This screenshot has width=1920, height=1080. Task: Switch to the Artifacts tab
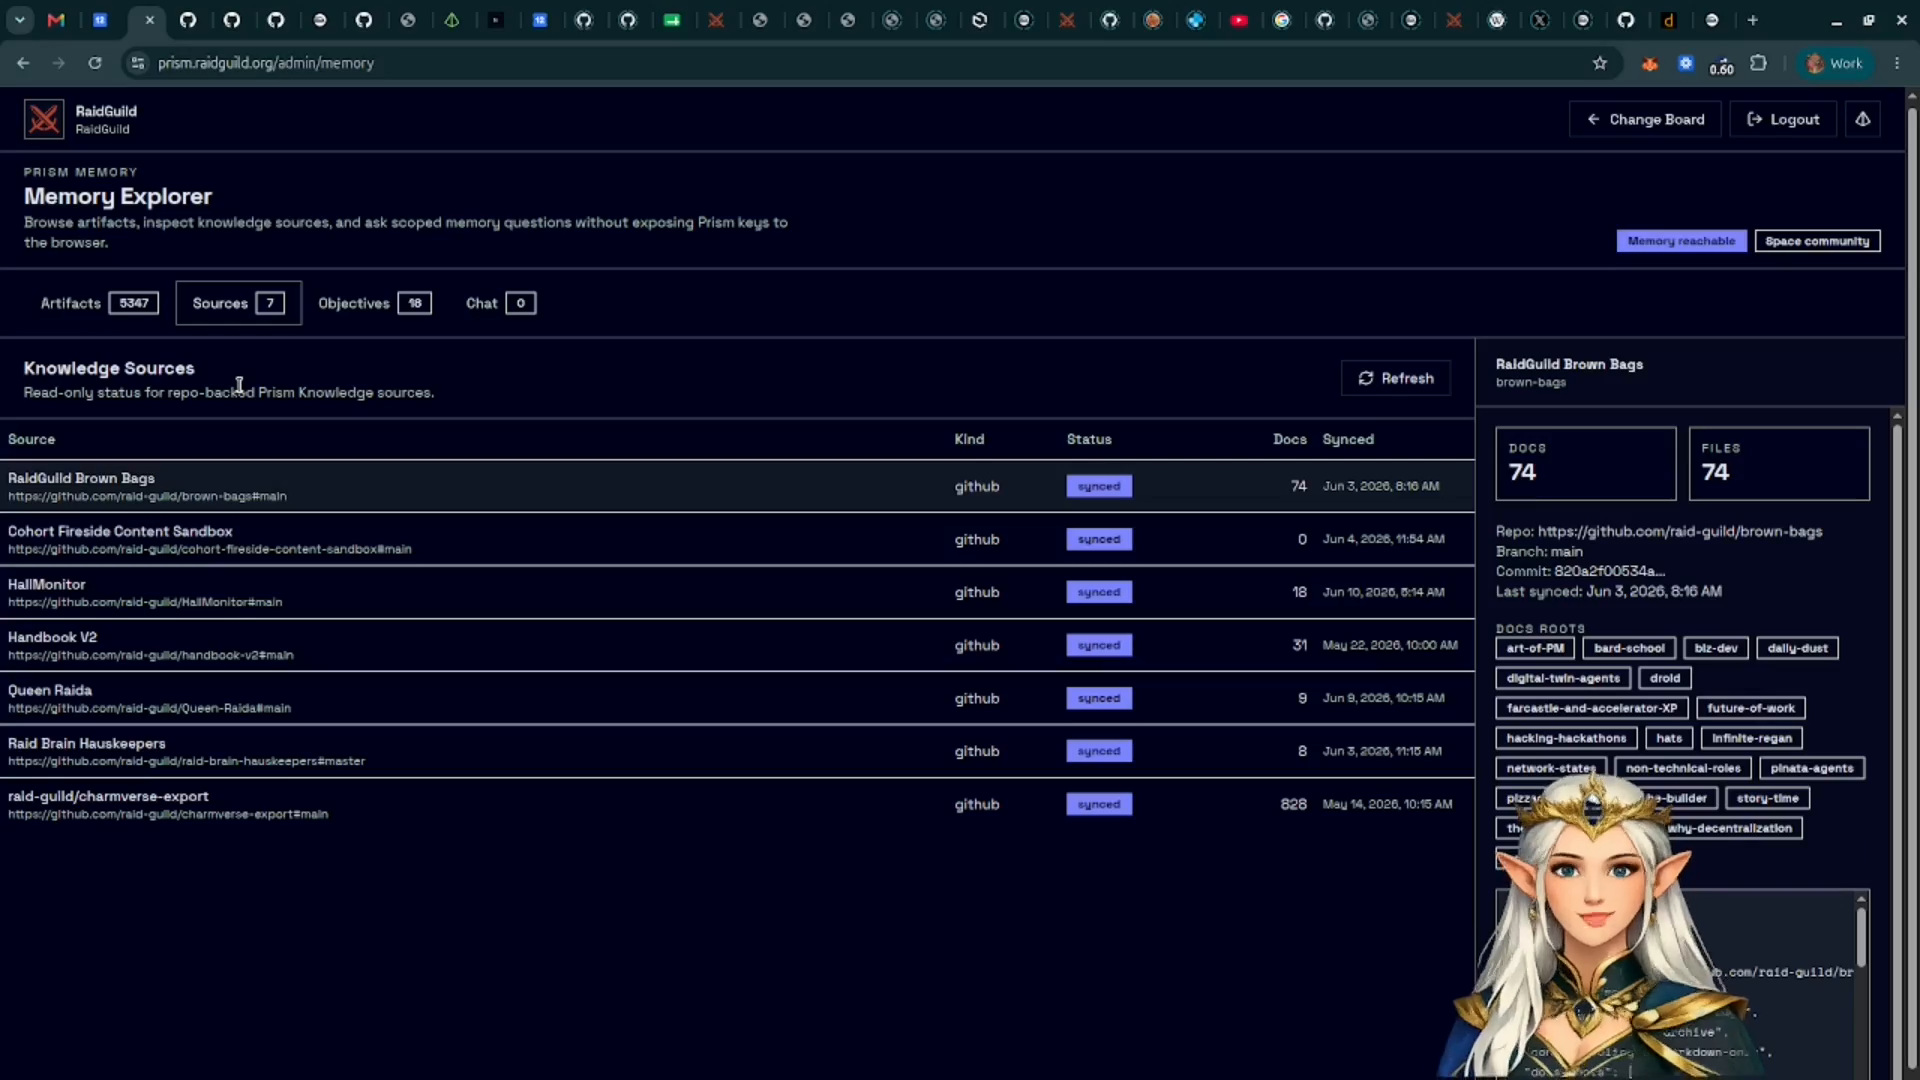tap(99, 303)
